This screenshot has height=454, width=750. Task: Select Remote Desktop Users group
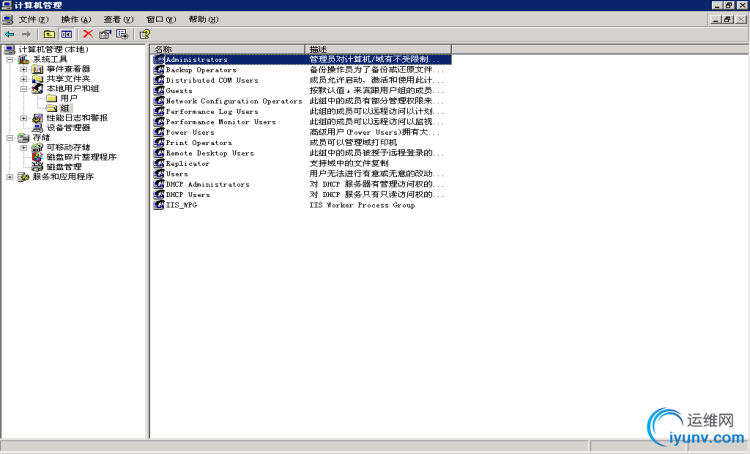pyautogui.click(x=210, y=153)
